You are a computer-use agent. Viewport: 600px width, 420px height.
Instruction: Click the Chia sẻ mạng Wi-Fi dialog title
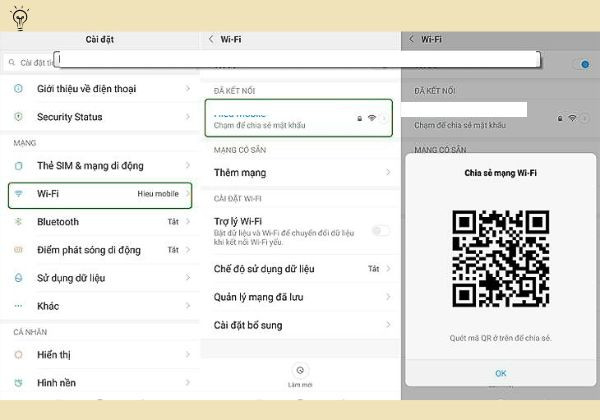(501, 173)
